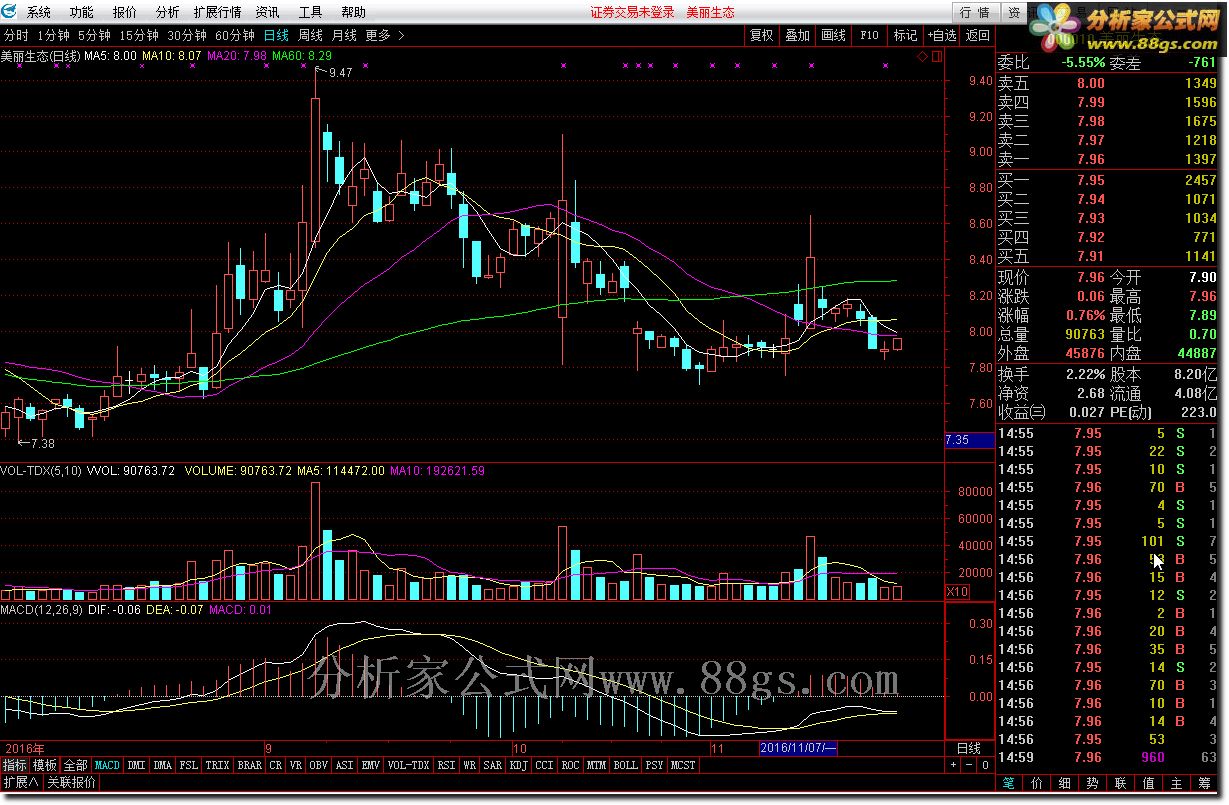Select the BOLL indicator
The height and width of the screenshot is (805, 1229).
pos(625,765)
